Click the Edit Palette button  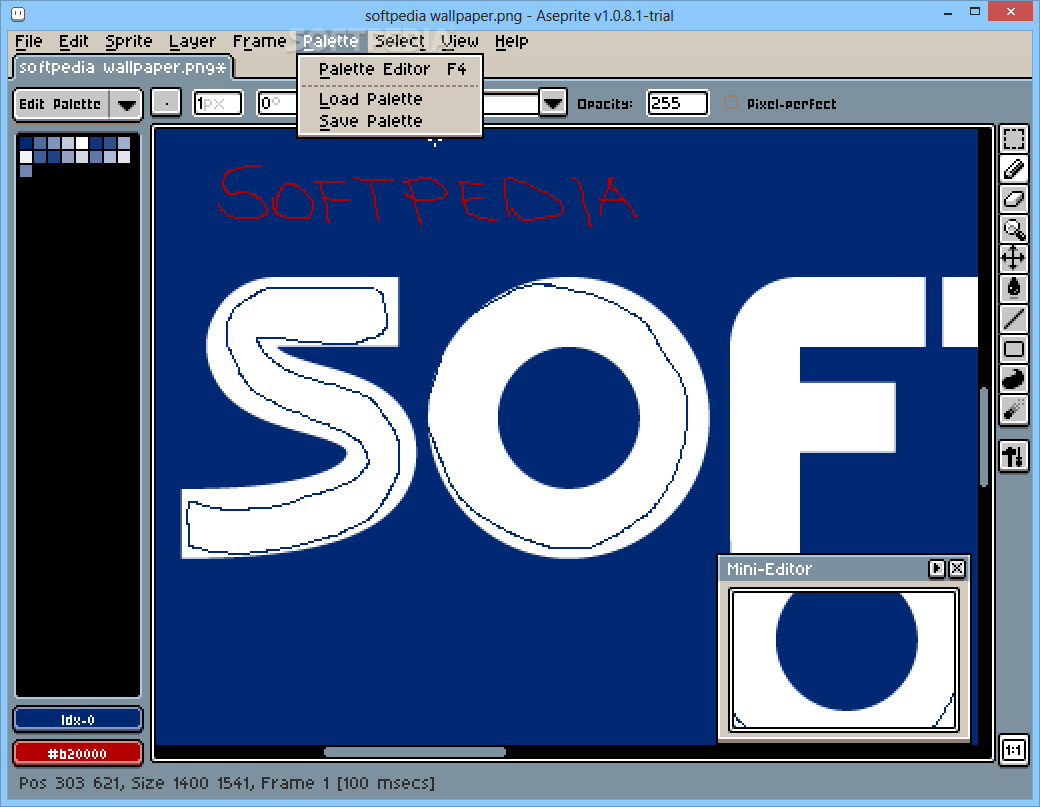click(x=60, y=105)
